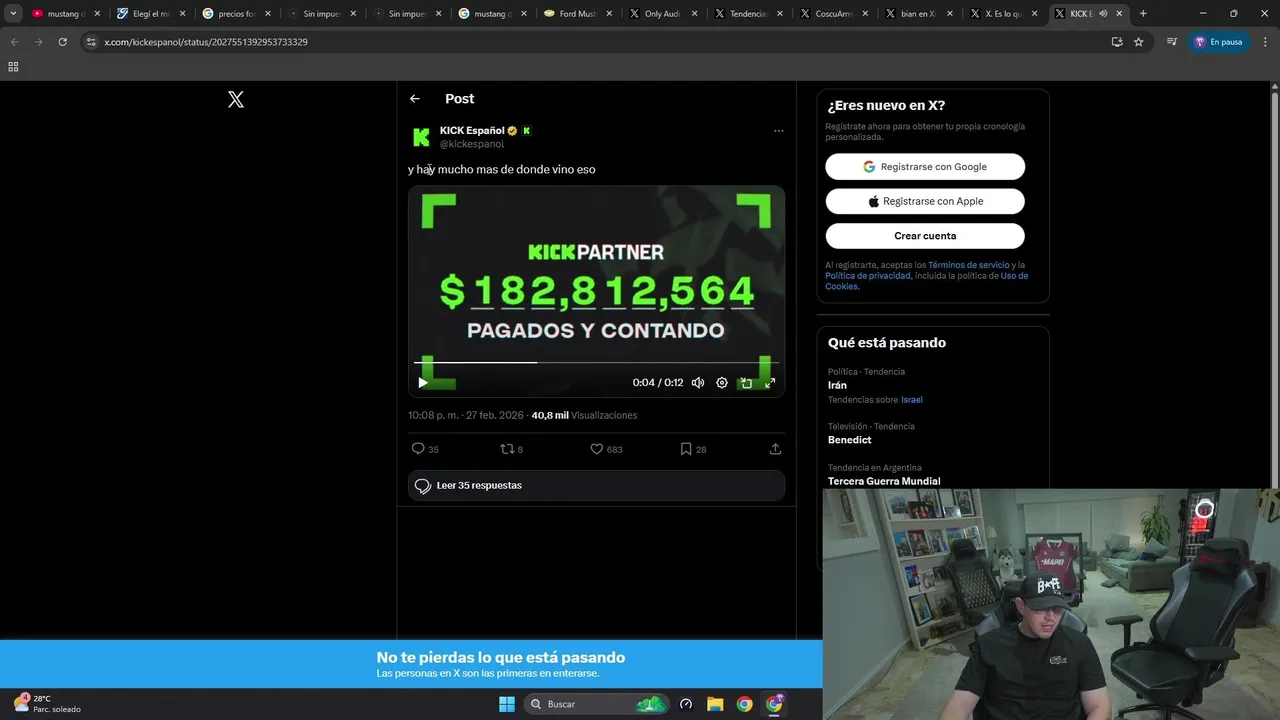Screen dimensions: 1280x720
Task: Toggle picture-in-picture on the video
Action: pyautogui.click(x=746, y=382)
